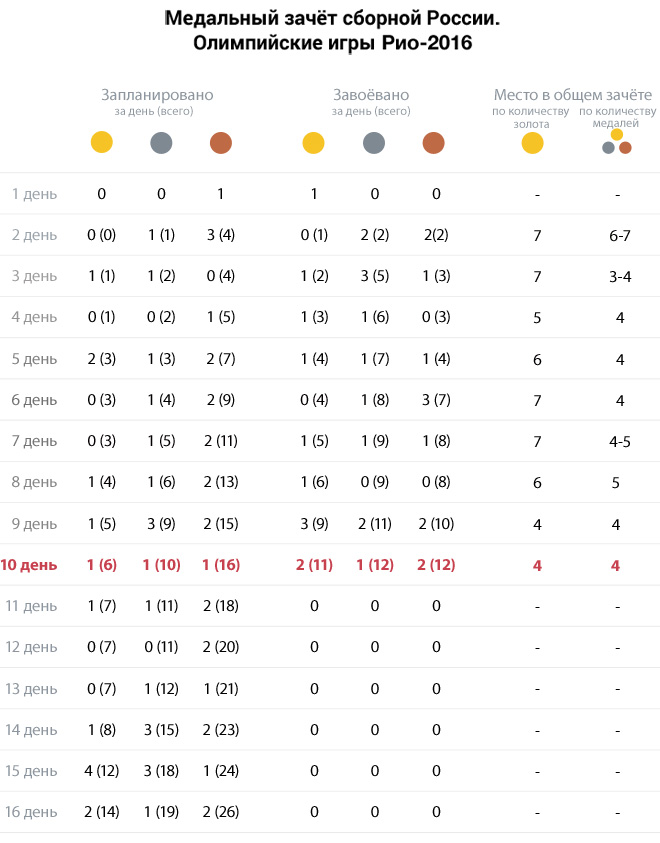Click the 'по количеству медалей' subheader
The height and width of the screenshot is (843, 660).
coord(618,117)
